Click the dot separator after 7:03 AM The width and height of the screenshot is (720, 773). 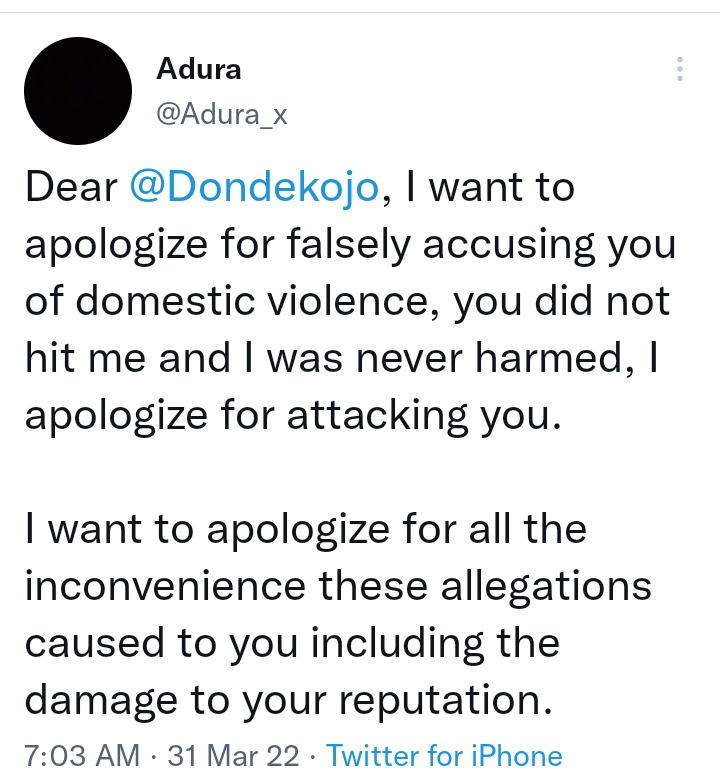point(155,755)
